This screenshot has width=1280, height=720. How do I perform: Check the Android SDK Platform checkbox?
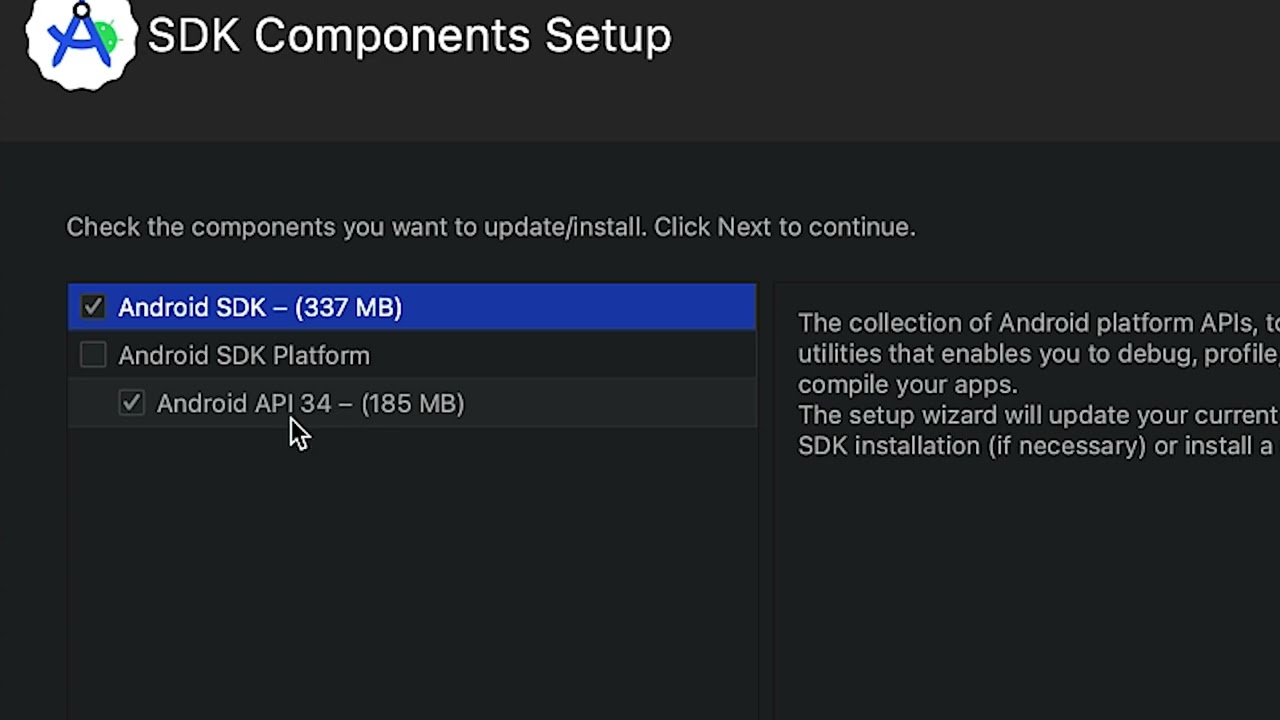[93, 355]
